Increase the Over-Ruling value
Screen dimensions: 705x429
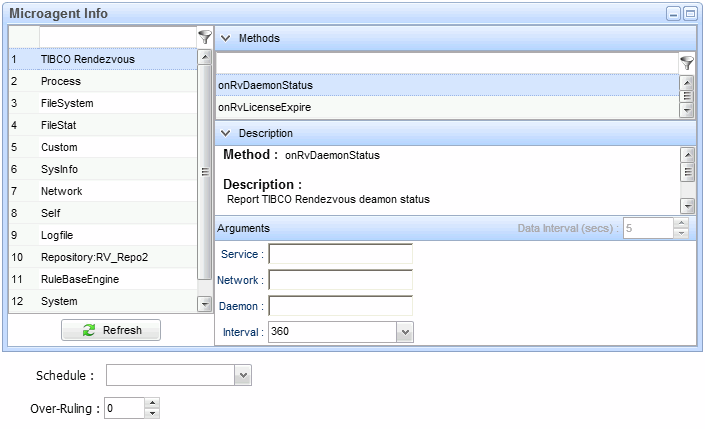pos(152,404)
